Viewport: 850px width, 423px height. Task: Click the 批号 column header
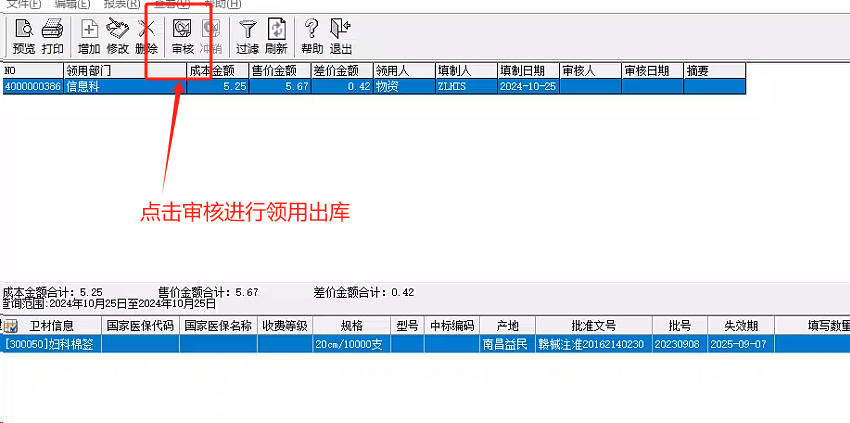(x=680, y=326)
